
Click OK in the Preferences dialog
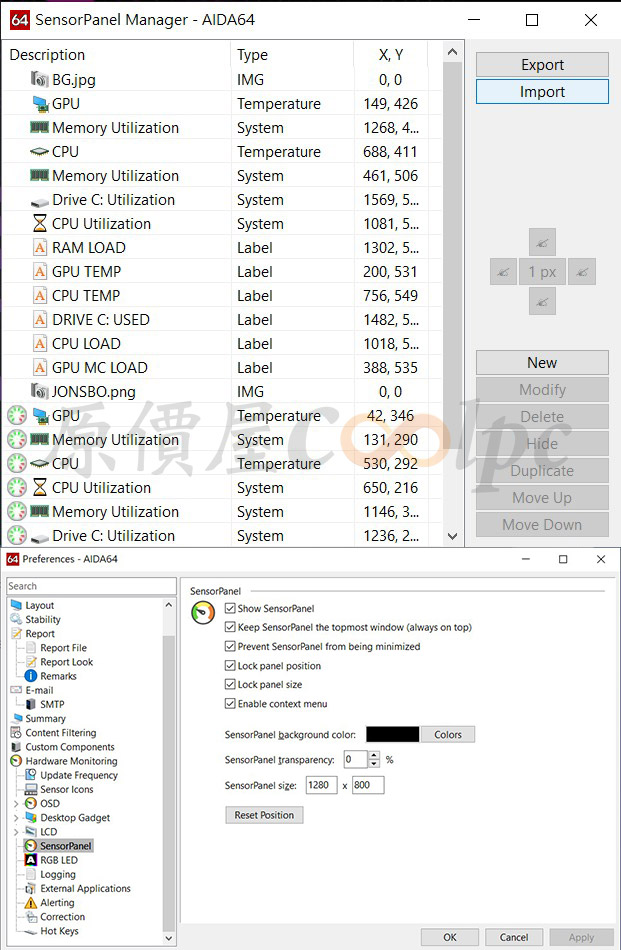[x=450, y=937]
